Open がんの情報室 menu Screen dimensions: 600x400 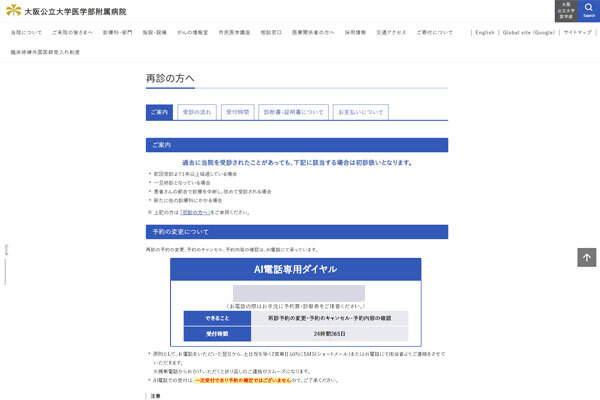click(x=192, y=33)
